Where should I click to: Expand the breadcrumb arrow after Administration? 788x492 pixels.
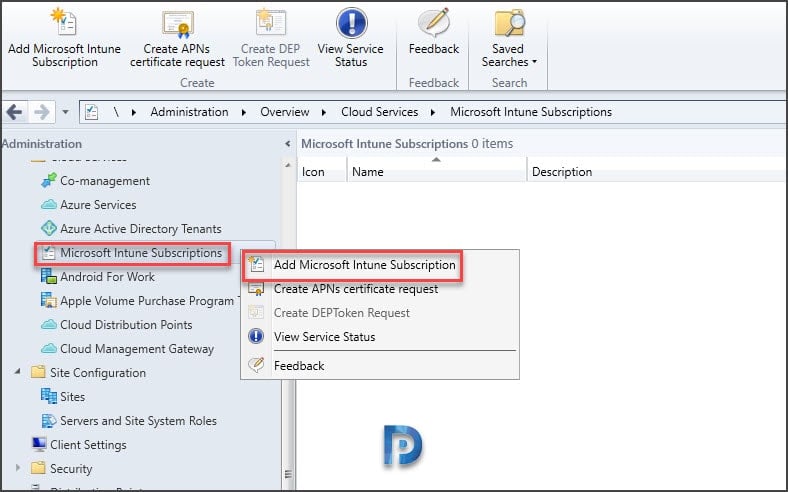pyautogui.click(x=244, y=112)
